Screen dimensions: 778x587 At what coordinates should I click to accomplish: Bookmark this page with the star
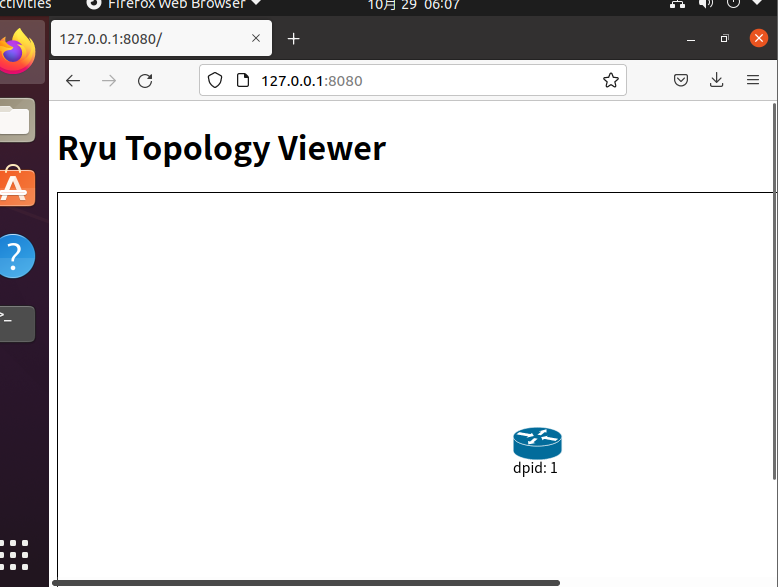click(611, 80)
